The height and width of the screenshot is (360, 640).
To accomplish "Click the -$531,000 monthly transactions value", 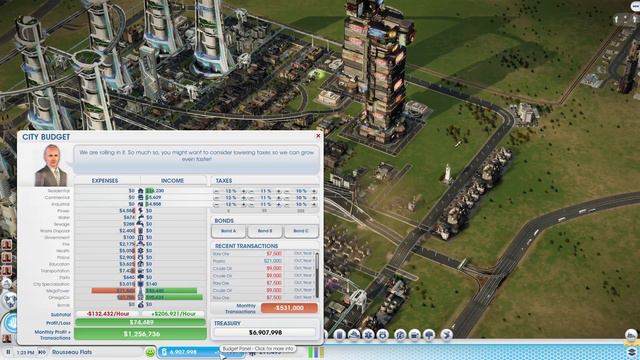I will (x=289, y=308).
